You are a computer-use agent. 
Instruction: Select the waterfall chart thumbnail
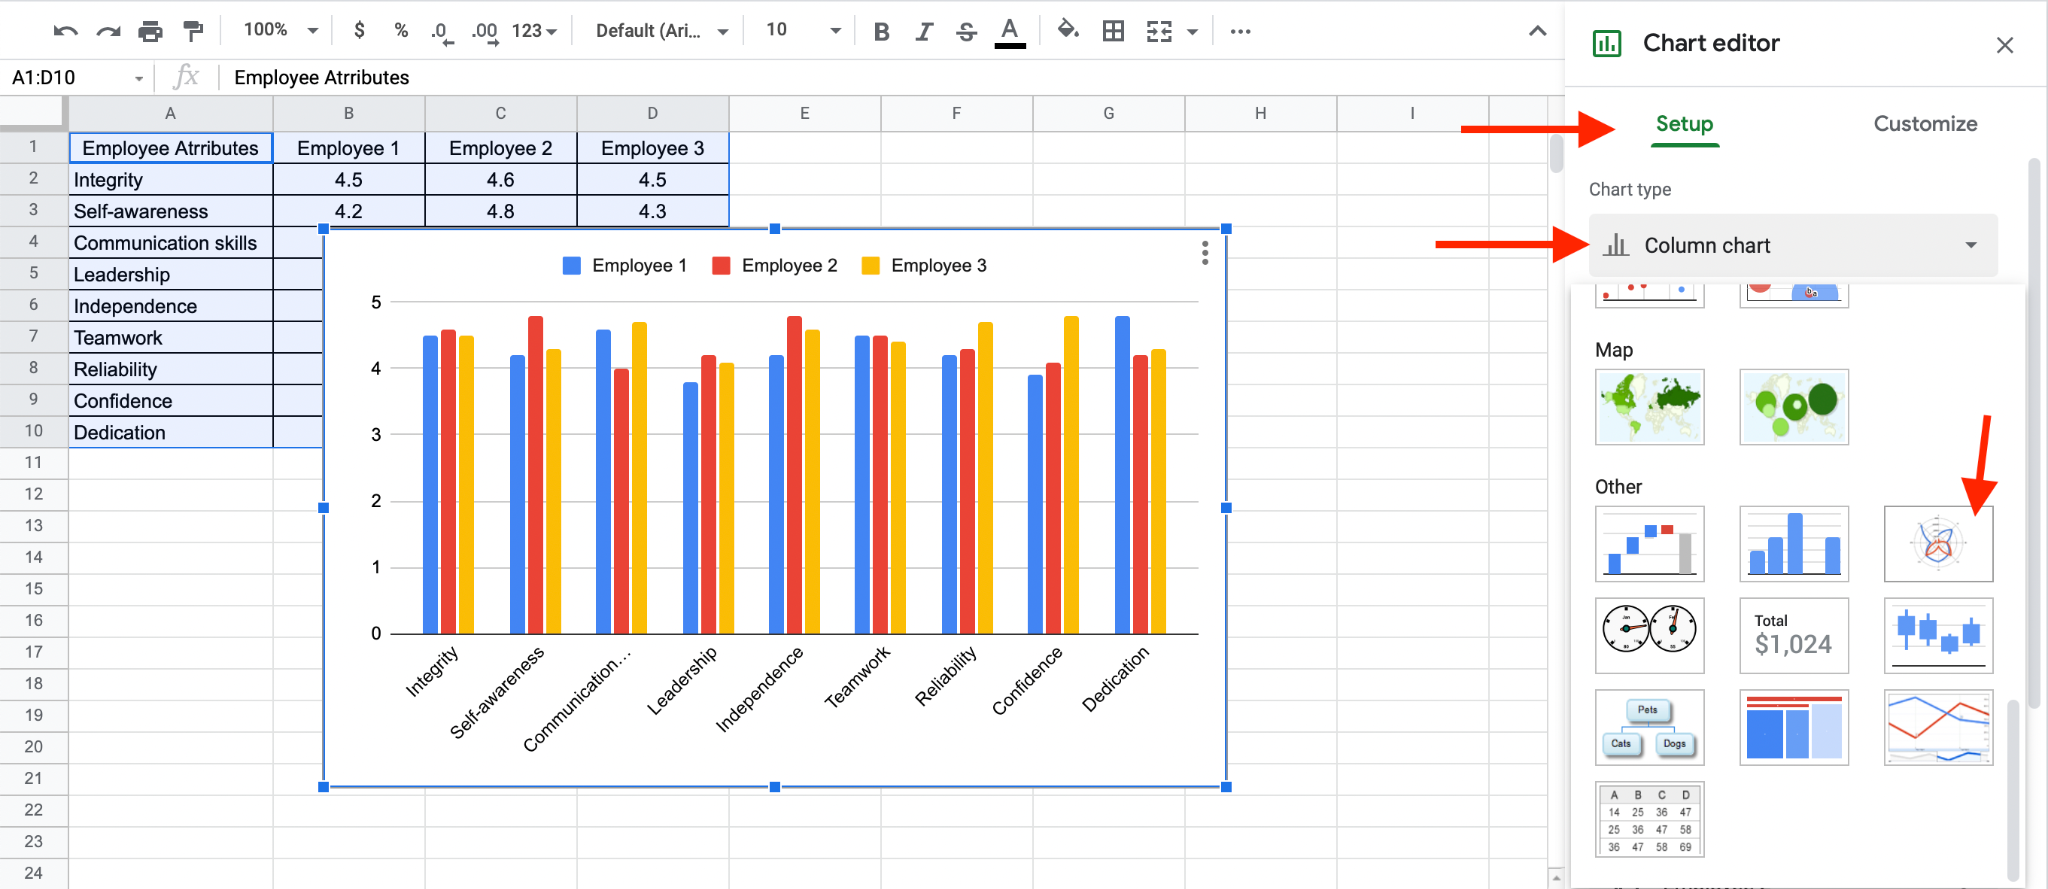point(1649,543)
